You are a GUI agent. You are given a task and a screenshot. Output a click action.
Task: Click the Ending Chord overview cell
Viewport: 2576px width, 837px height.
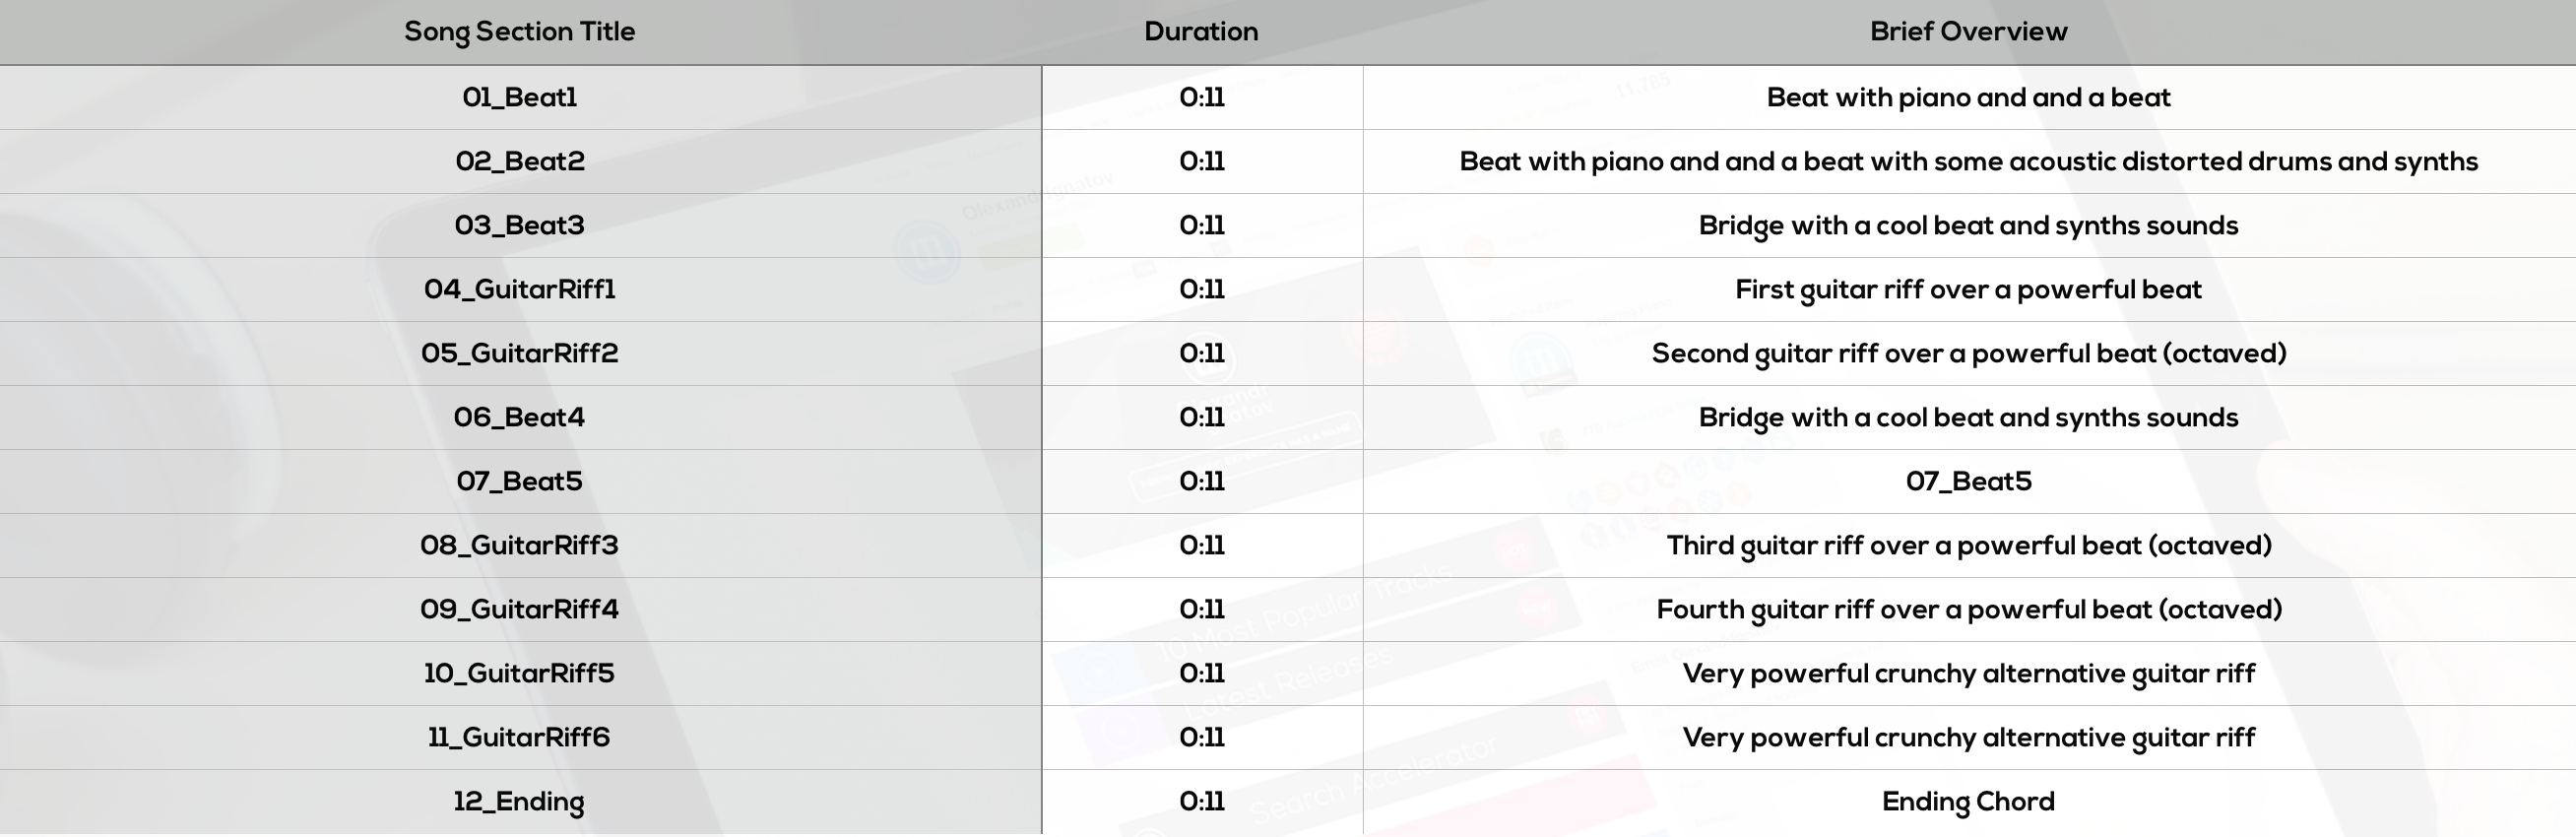[1968, 802]
